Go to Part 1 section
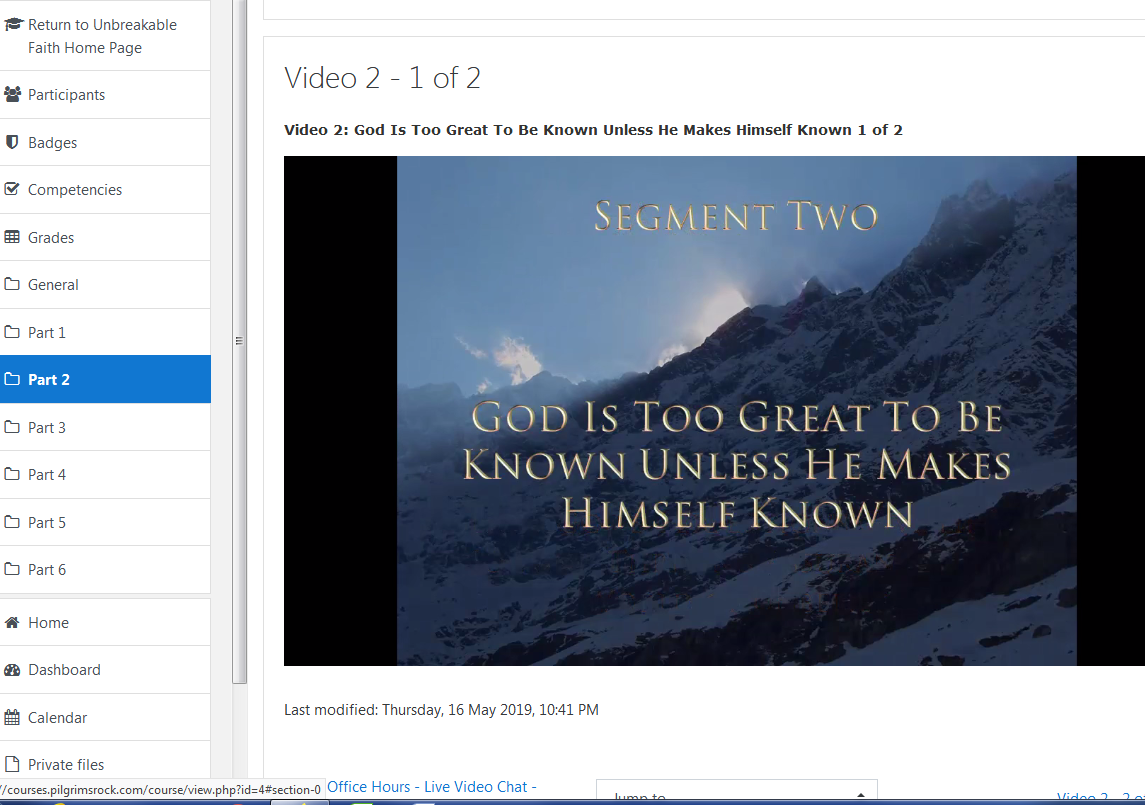The height and width of the screenshot is (805, 1145). (x=47, y=333)
